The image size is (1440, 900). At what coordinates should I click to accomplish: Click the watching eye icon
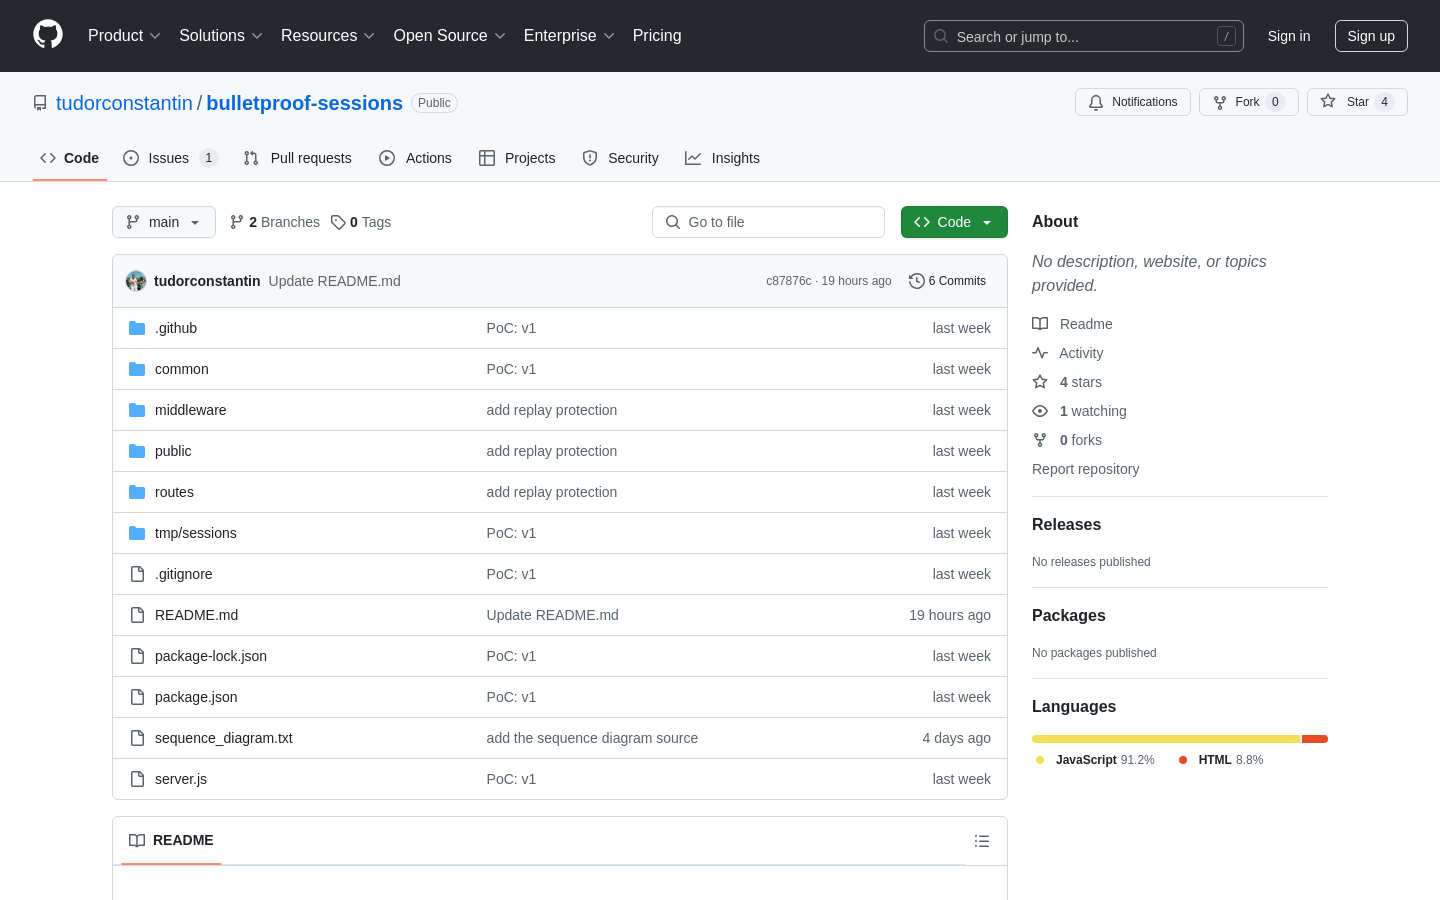pos(1040,411)
